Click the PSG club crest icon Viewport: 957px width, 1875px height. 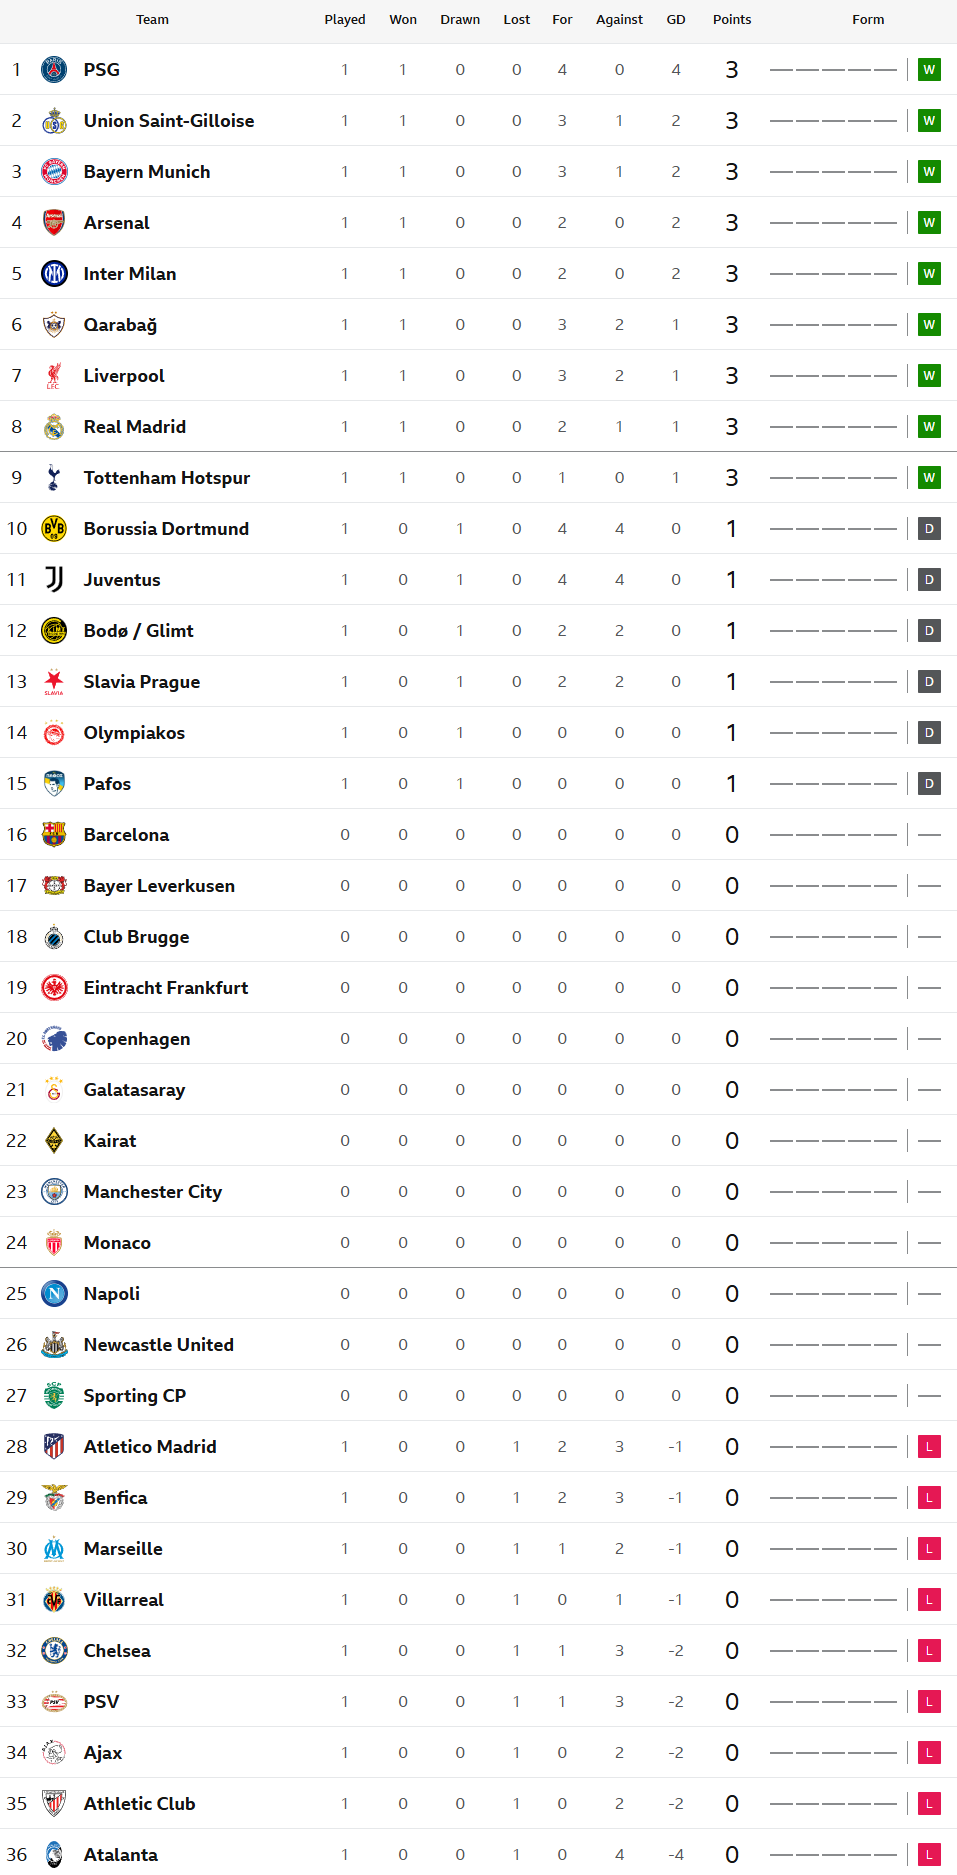(54, 70)
